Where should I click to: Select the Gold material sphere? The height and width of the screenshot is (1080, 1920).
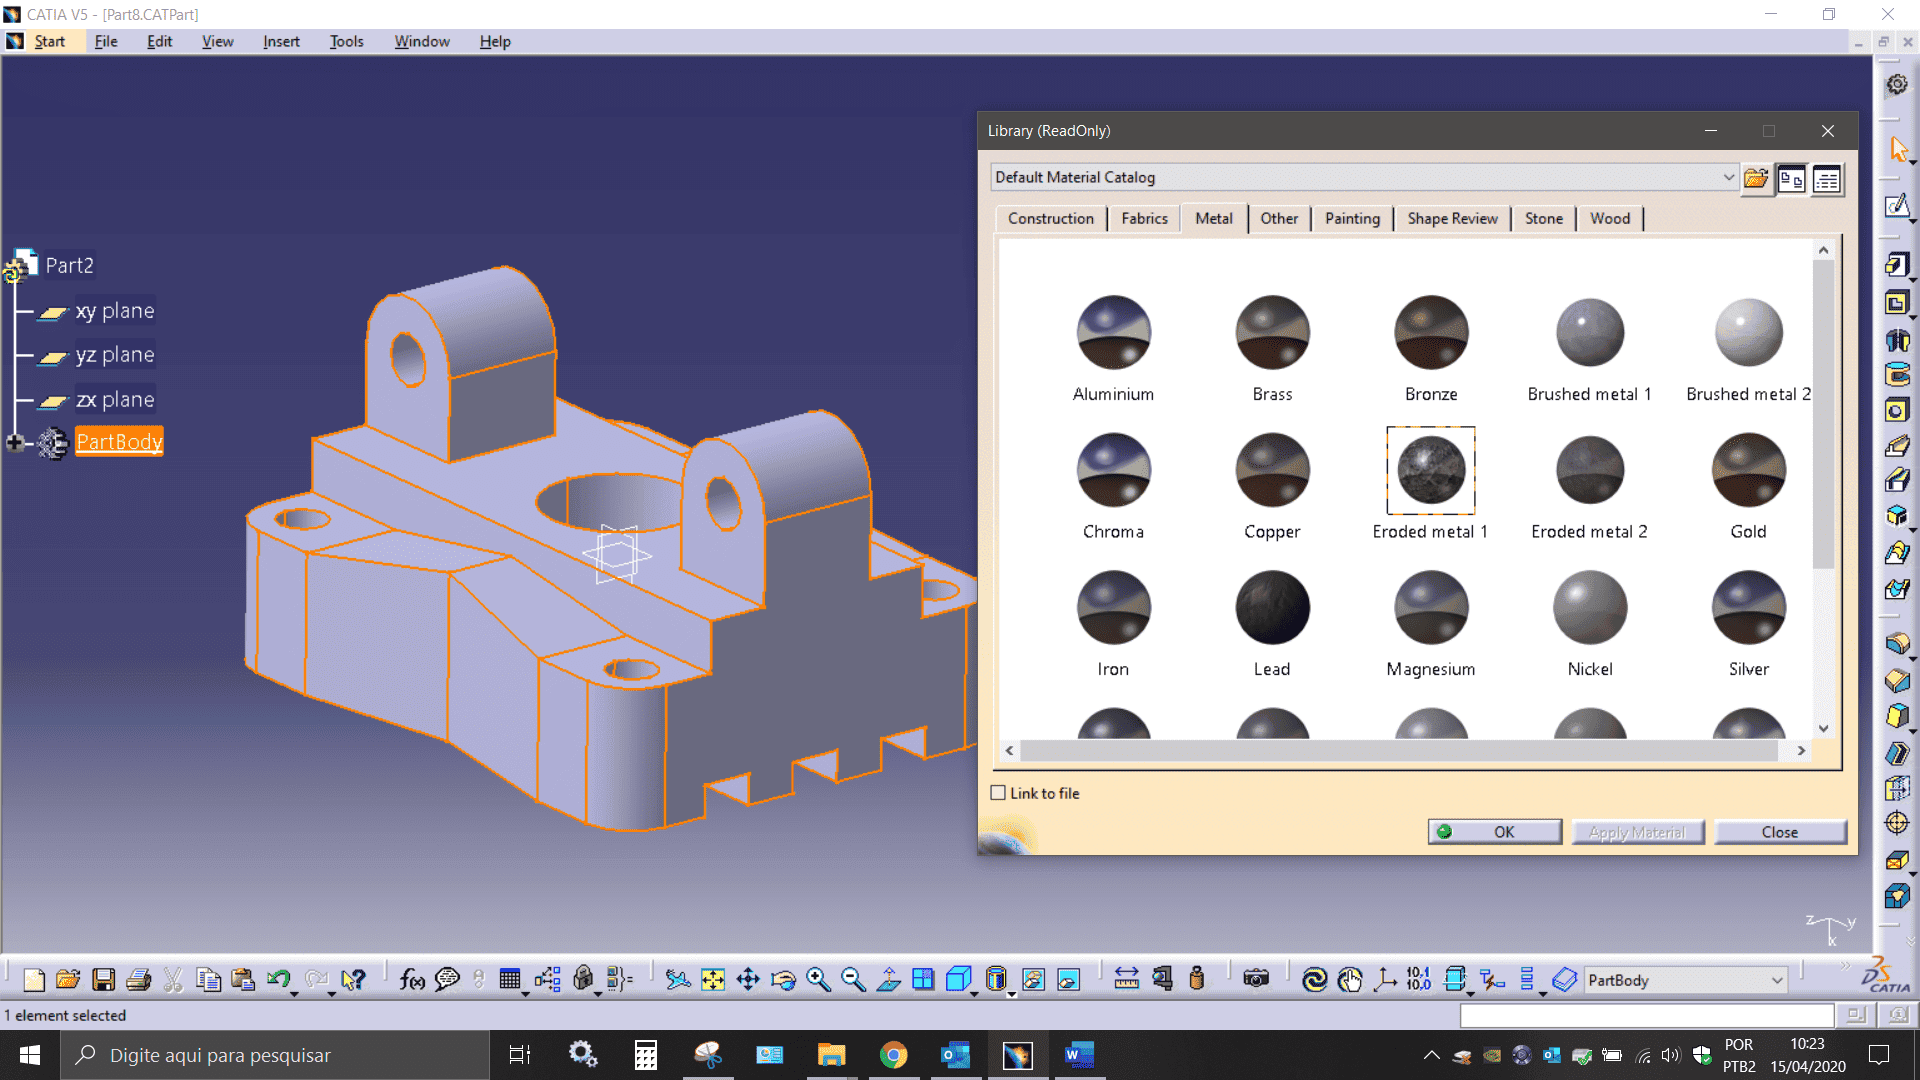pos(1748,470)
